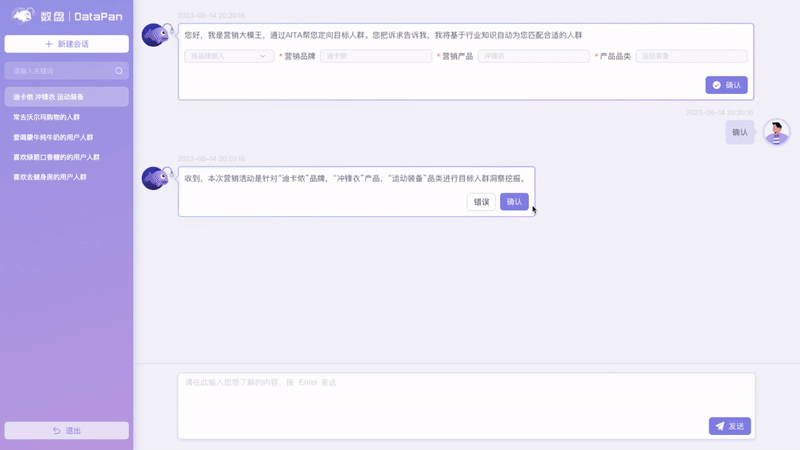Click the bot fish avatar on the second message
This screenshot has height=450, width=800.
coord(155,178)
